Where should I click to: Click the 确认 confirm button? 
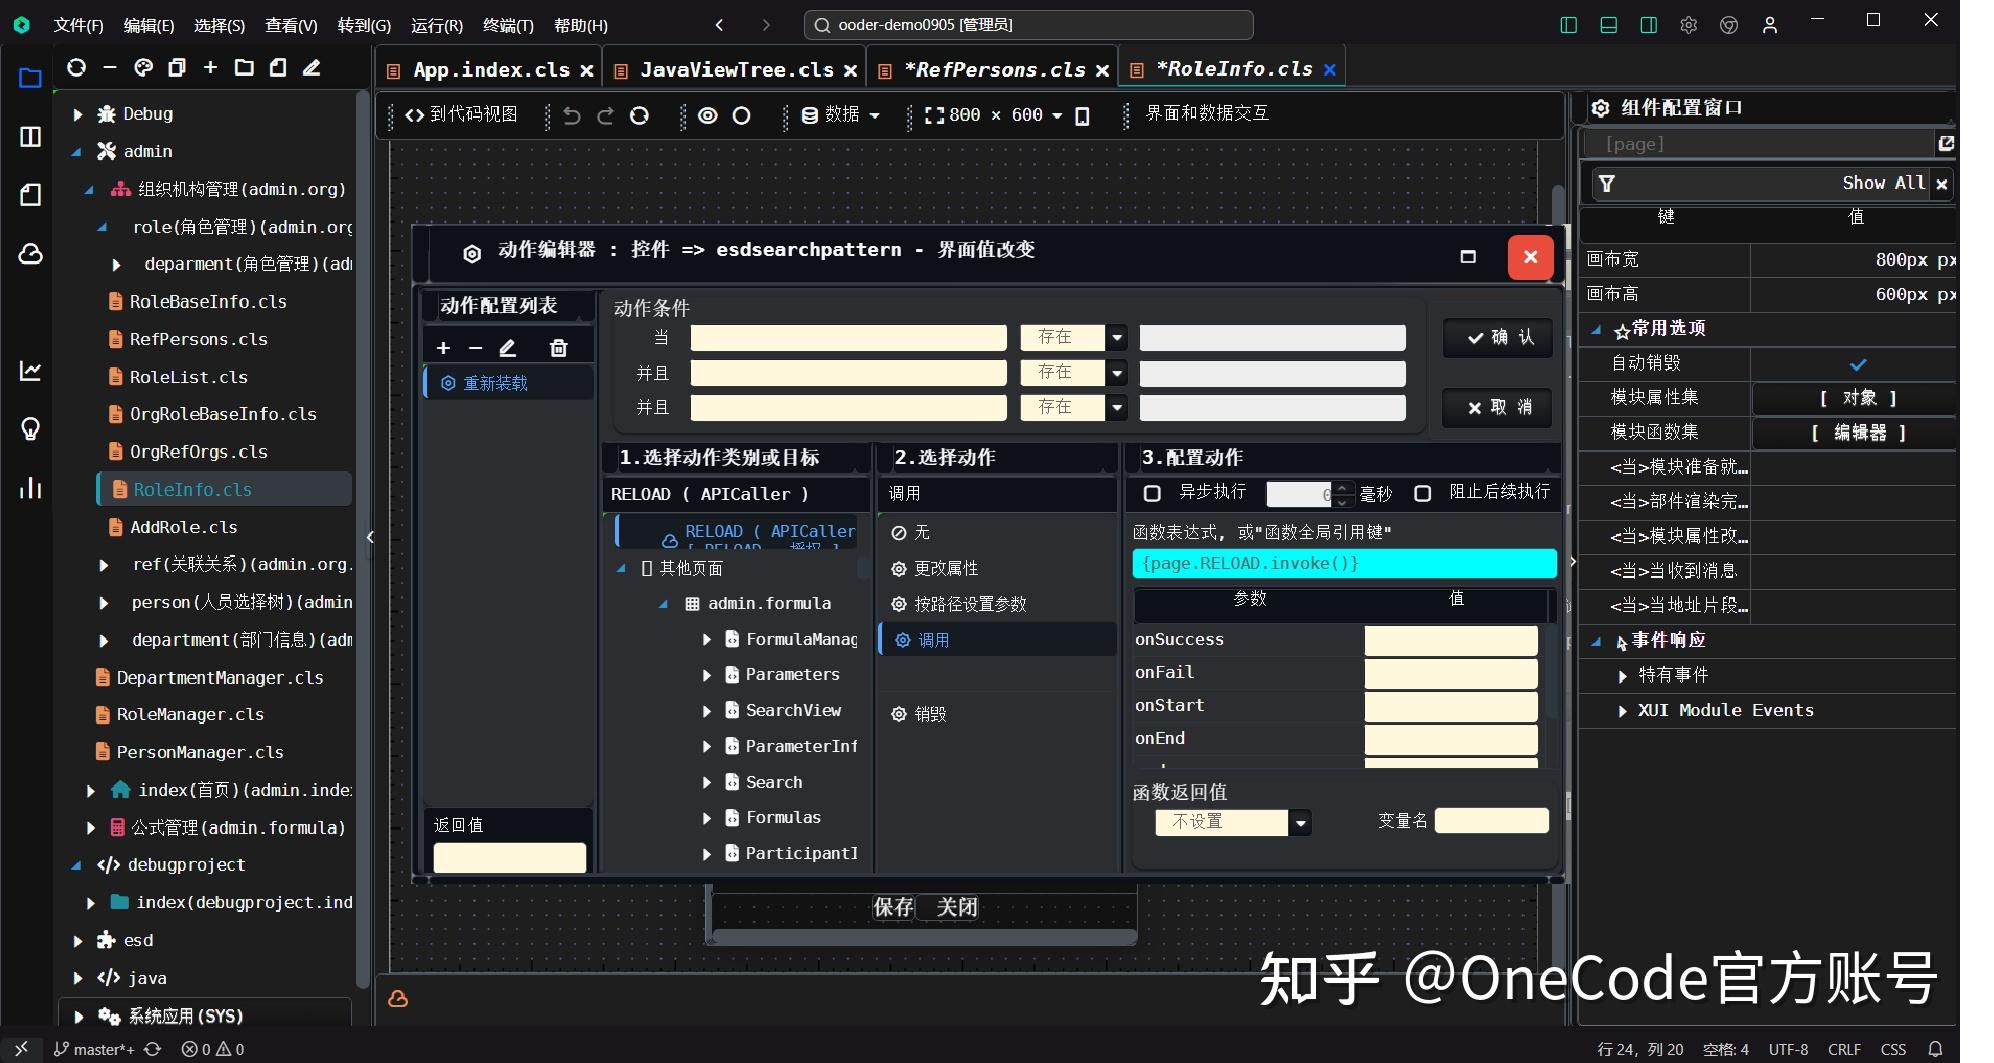pyautogui.click(x=1496, y=337)
